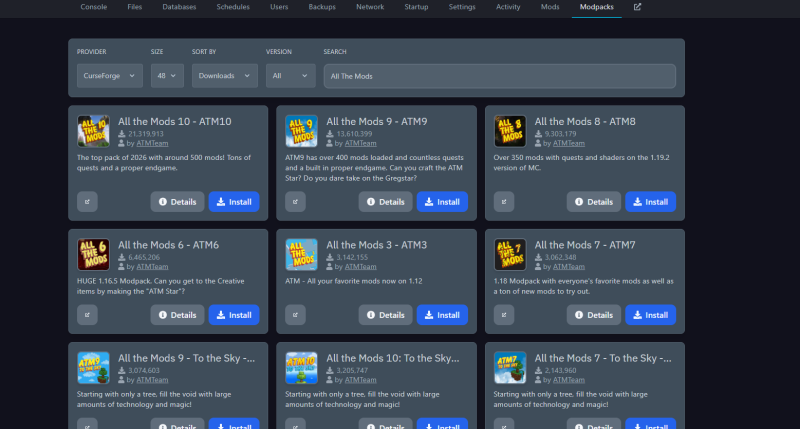View Details for All the Mods 9 - ATM9

coord(385,201)
